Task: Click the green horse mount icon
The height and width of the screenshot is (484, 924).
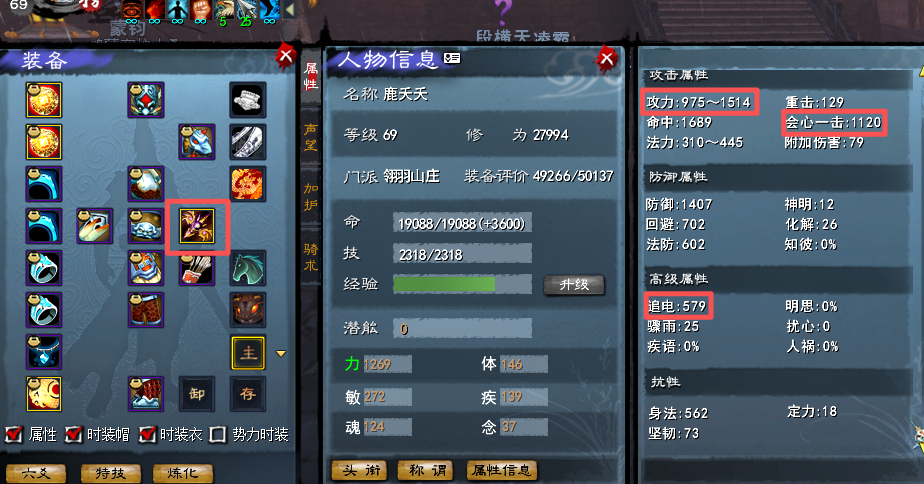Action: [248, 268]
